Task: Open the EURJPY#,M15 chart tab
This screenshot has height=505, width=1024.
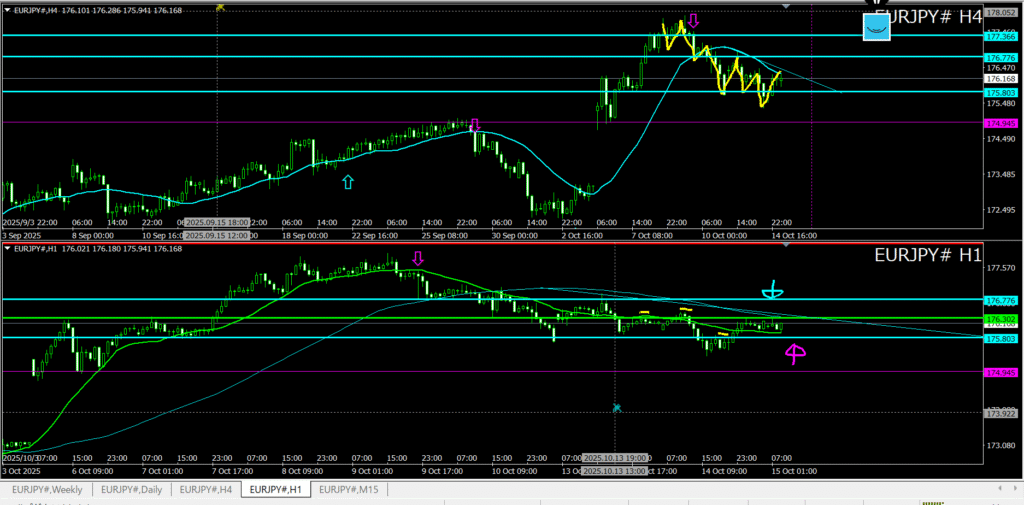Action: point(349,489)
